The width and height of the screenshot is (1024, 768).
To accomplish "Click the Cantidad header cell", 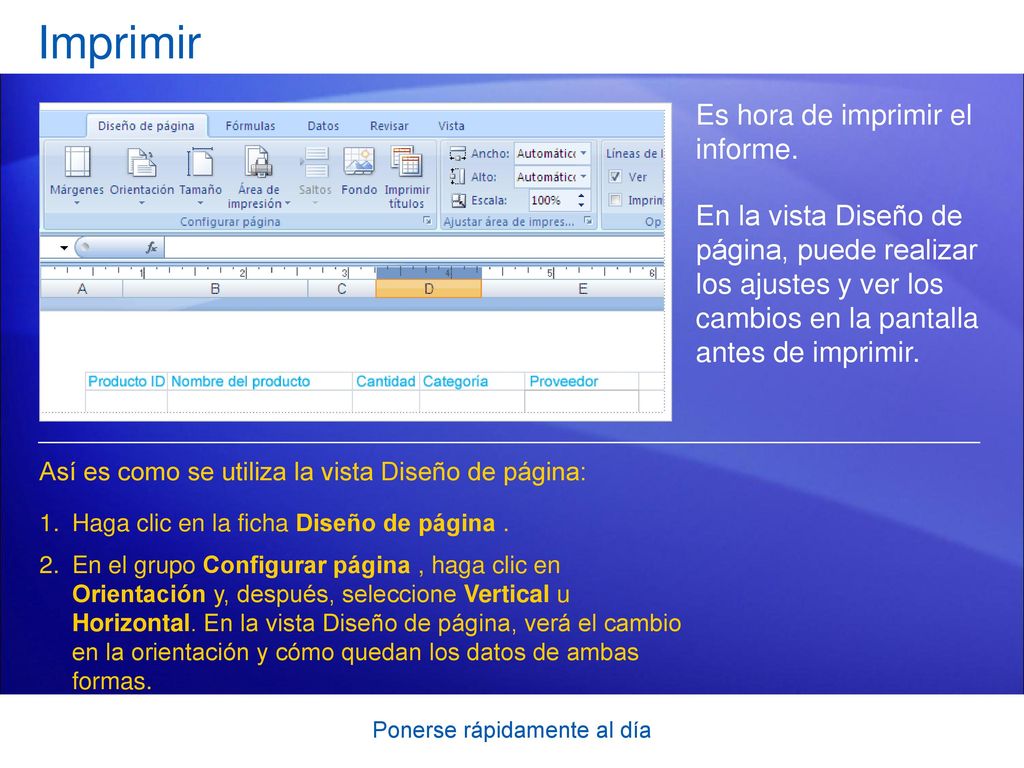I will coord(385,381).
